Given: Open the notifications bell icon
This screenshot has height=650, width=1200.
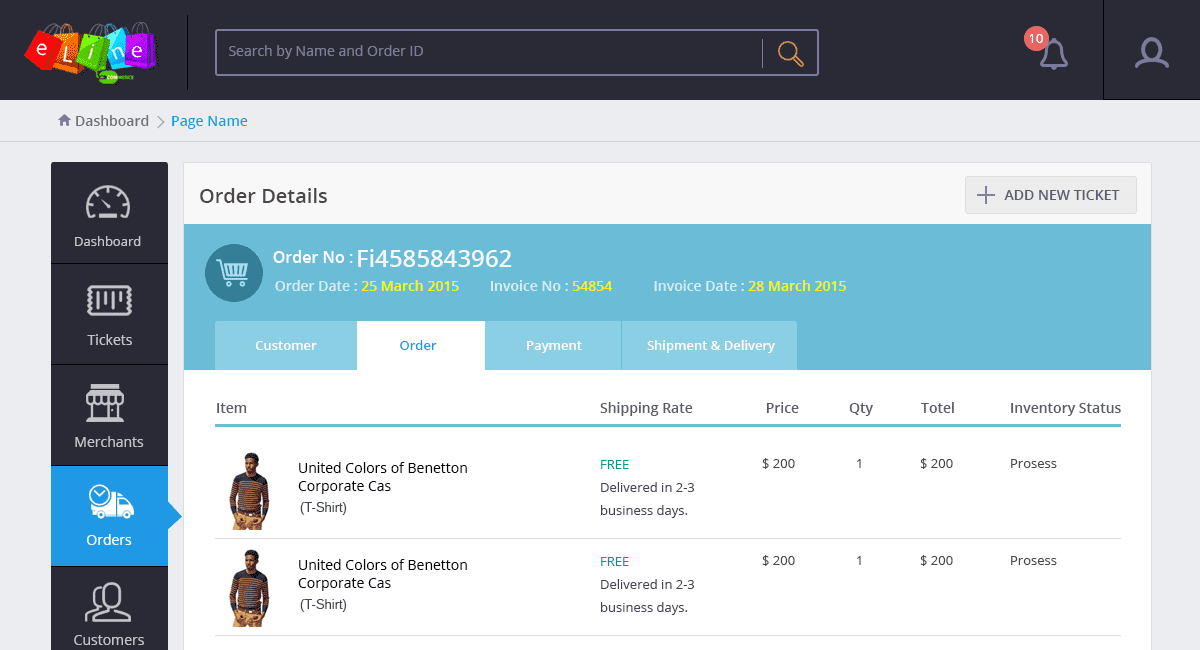Looking at the screenshot, I should [x=1053, y=54].
